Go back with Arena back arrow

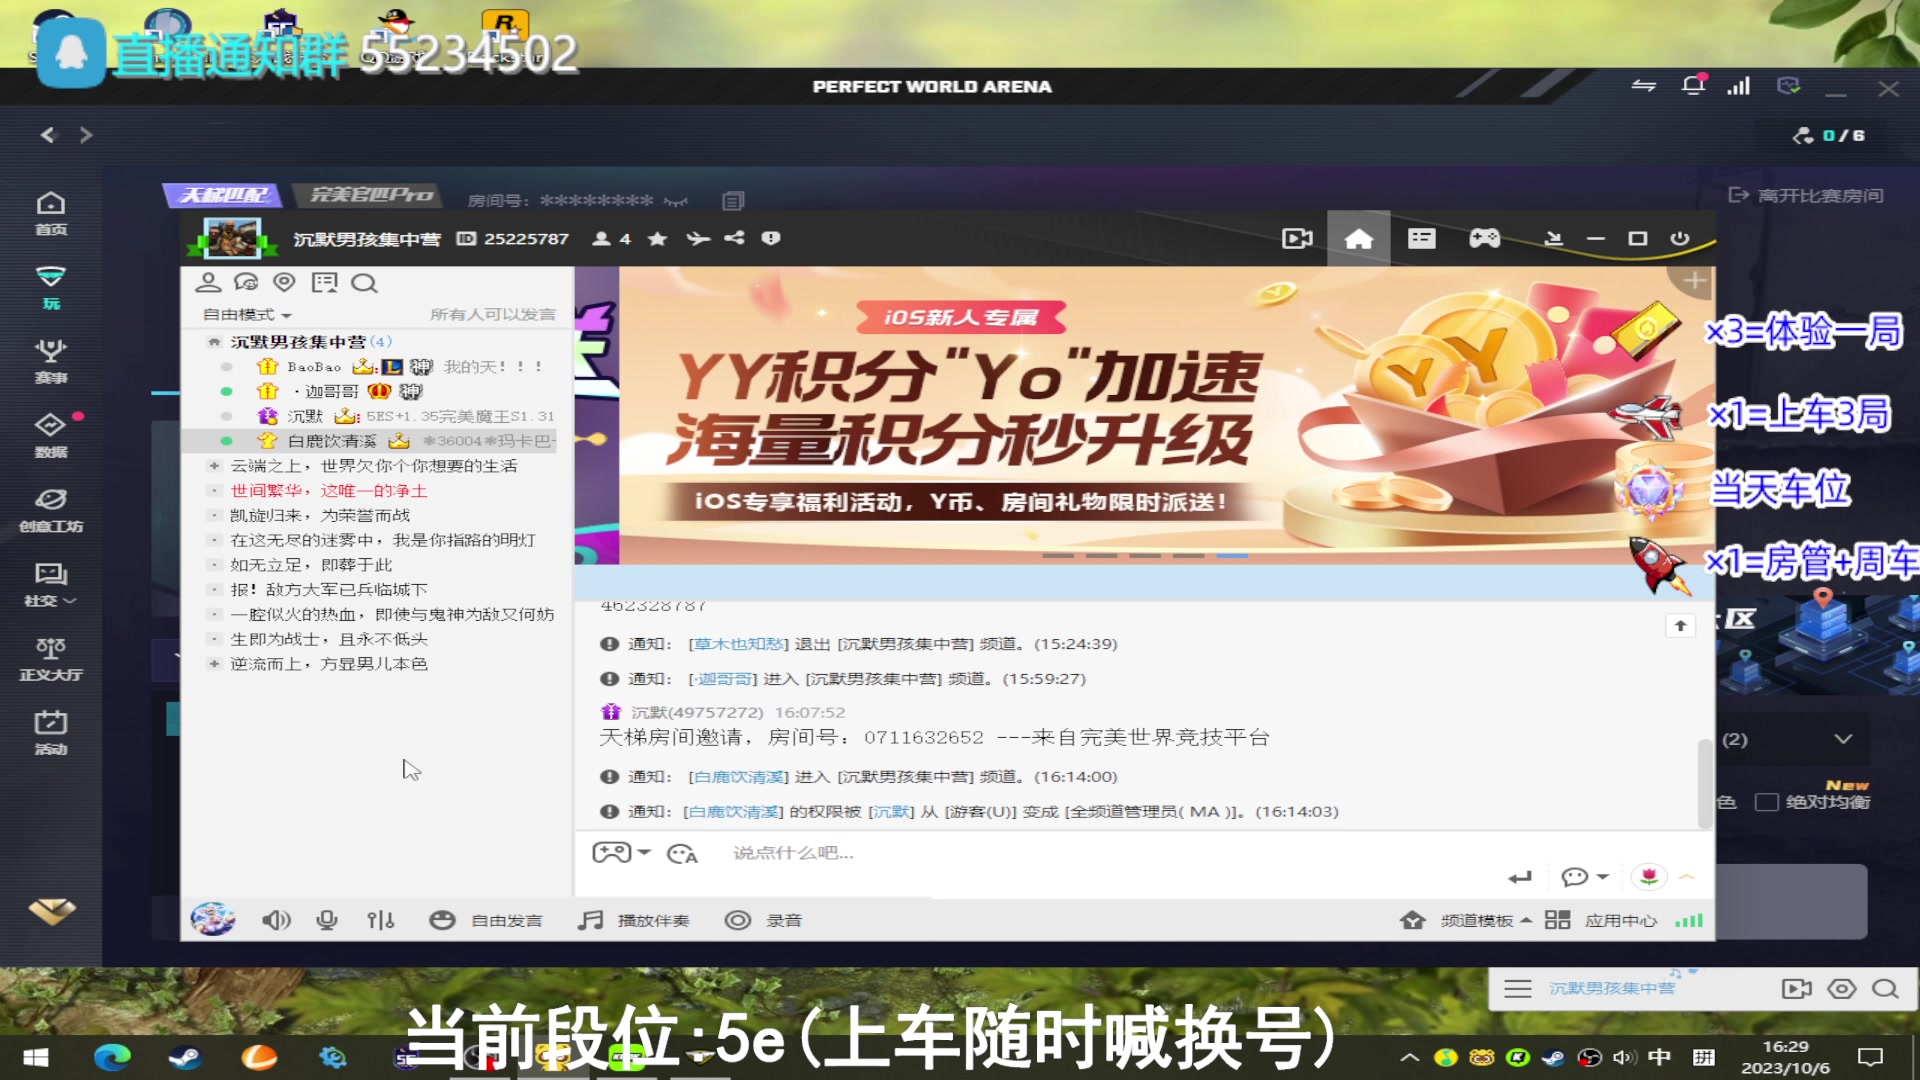click(47, 135)
